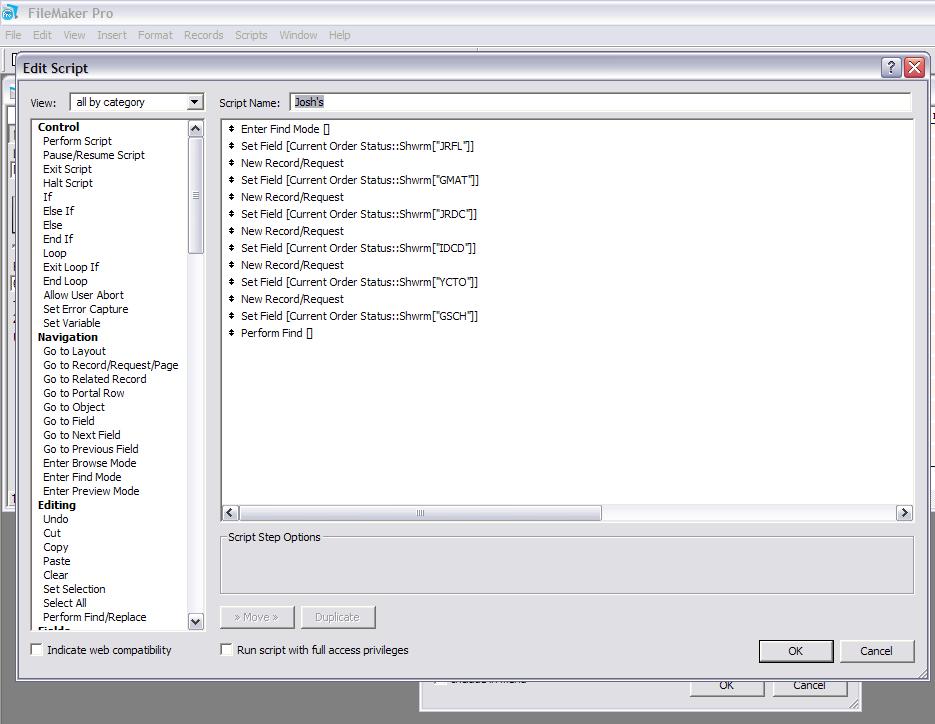Viewport: 935px width, 724px height.
Task: Click handle icon beside Set Field "IDCD" step
Action: coord(231,248)
